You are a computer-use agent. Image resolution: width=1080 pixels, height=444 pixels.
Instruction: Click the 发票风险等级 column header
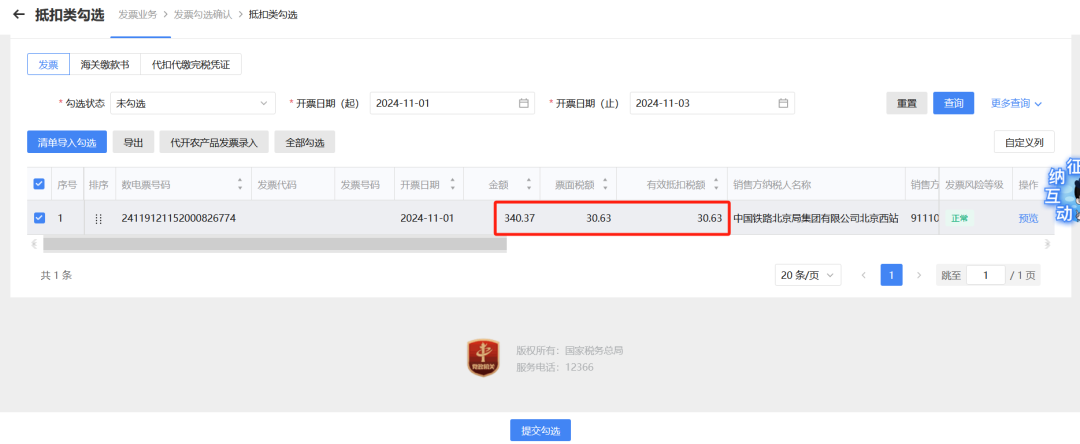tap(974, 184)
